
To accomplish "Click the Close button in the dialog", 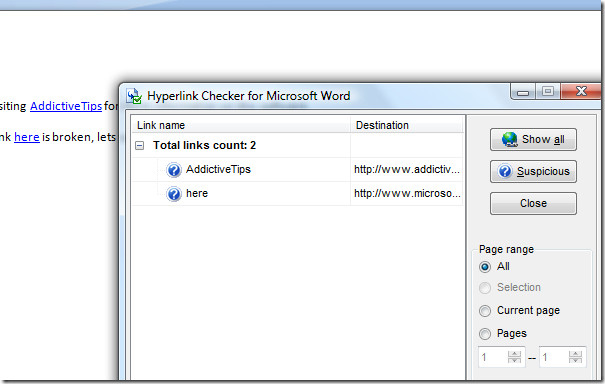I will (533, 203).
